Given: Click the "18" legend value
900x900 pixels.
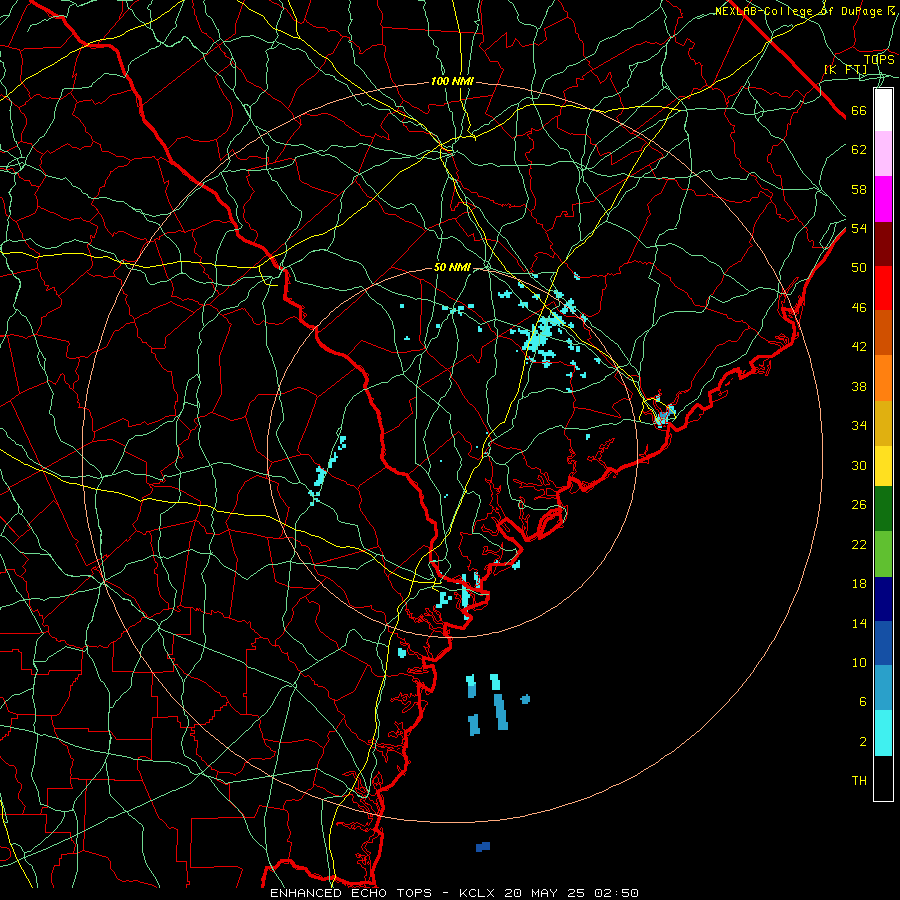Looking at the screenshot, I should (859, 584).
